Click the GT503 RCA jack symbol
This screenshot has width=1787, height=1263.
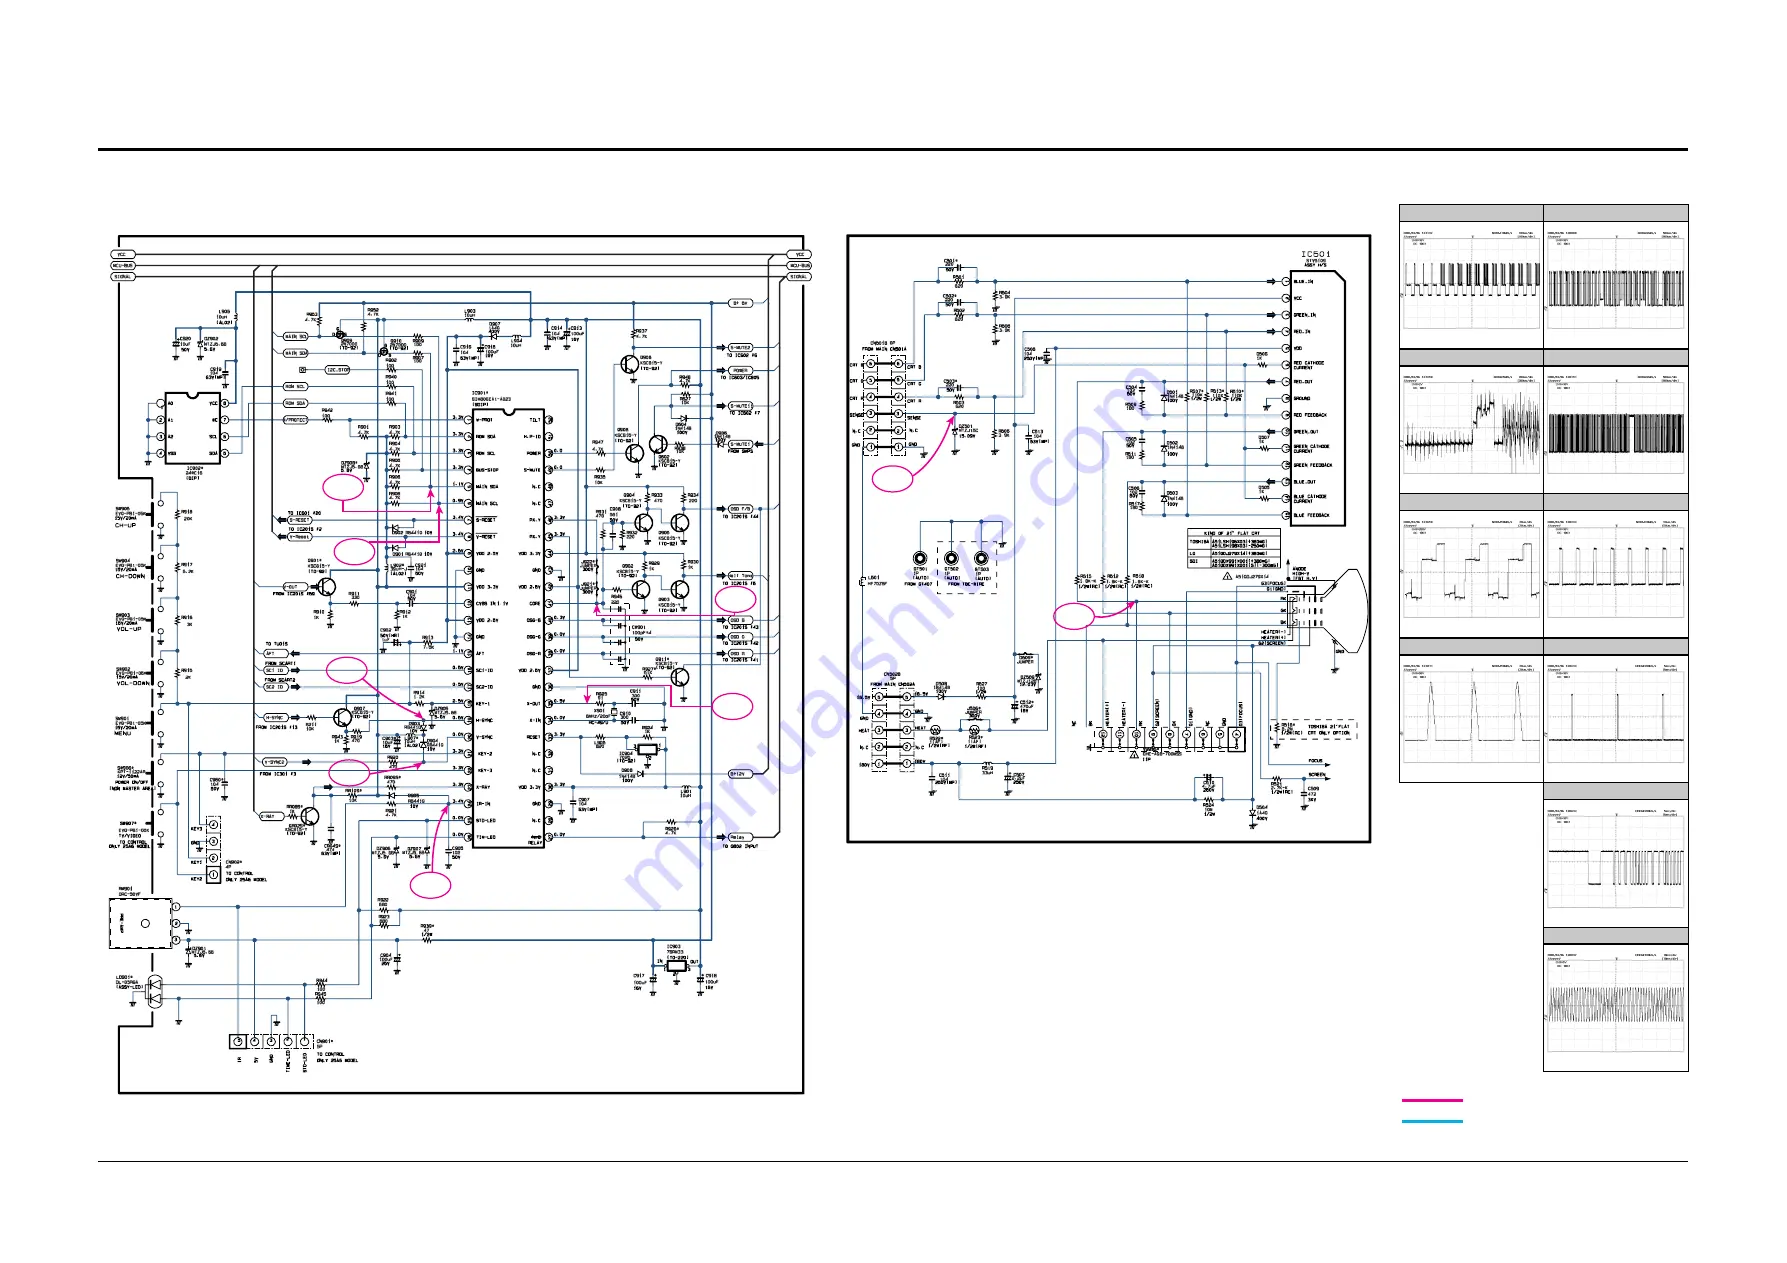[x=981, y=558]
